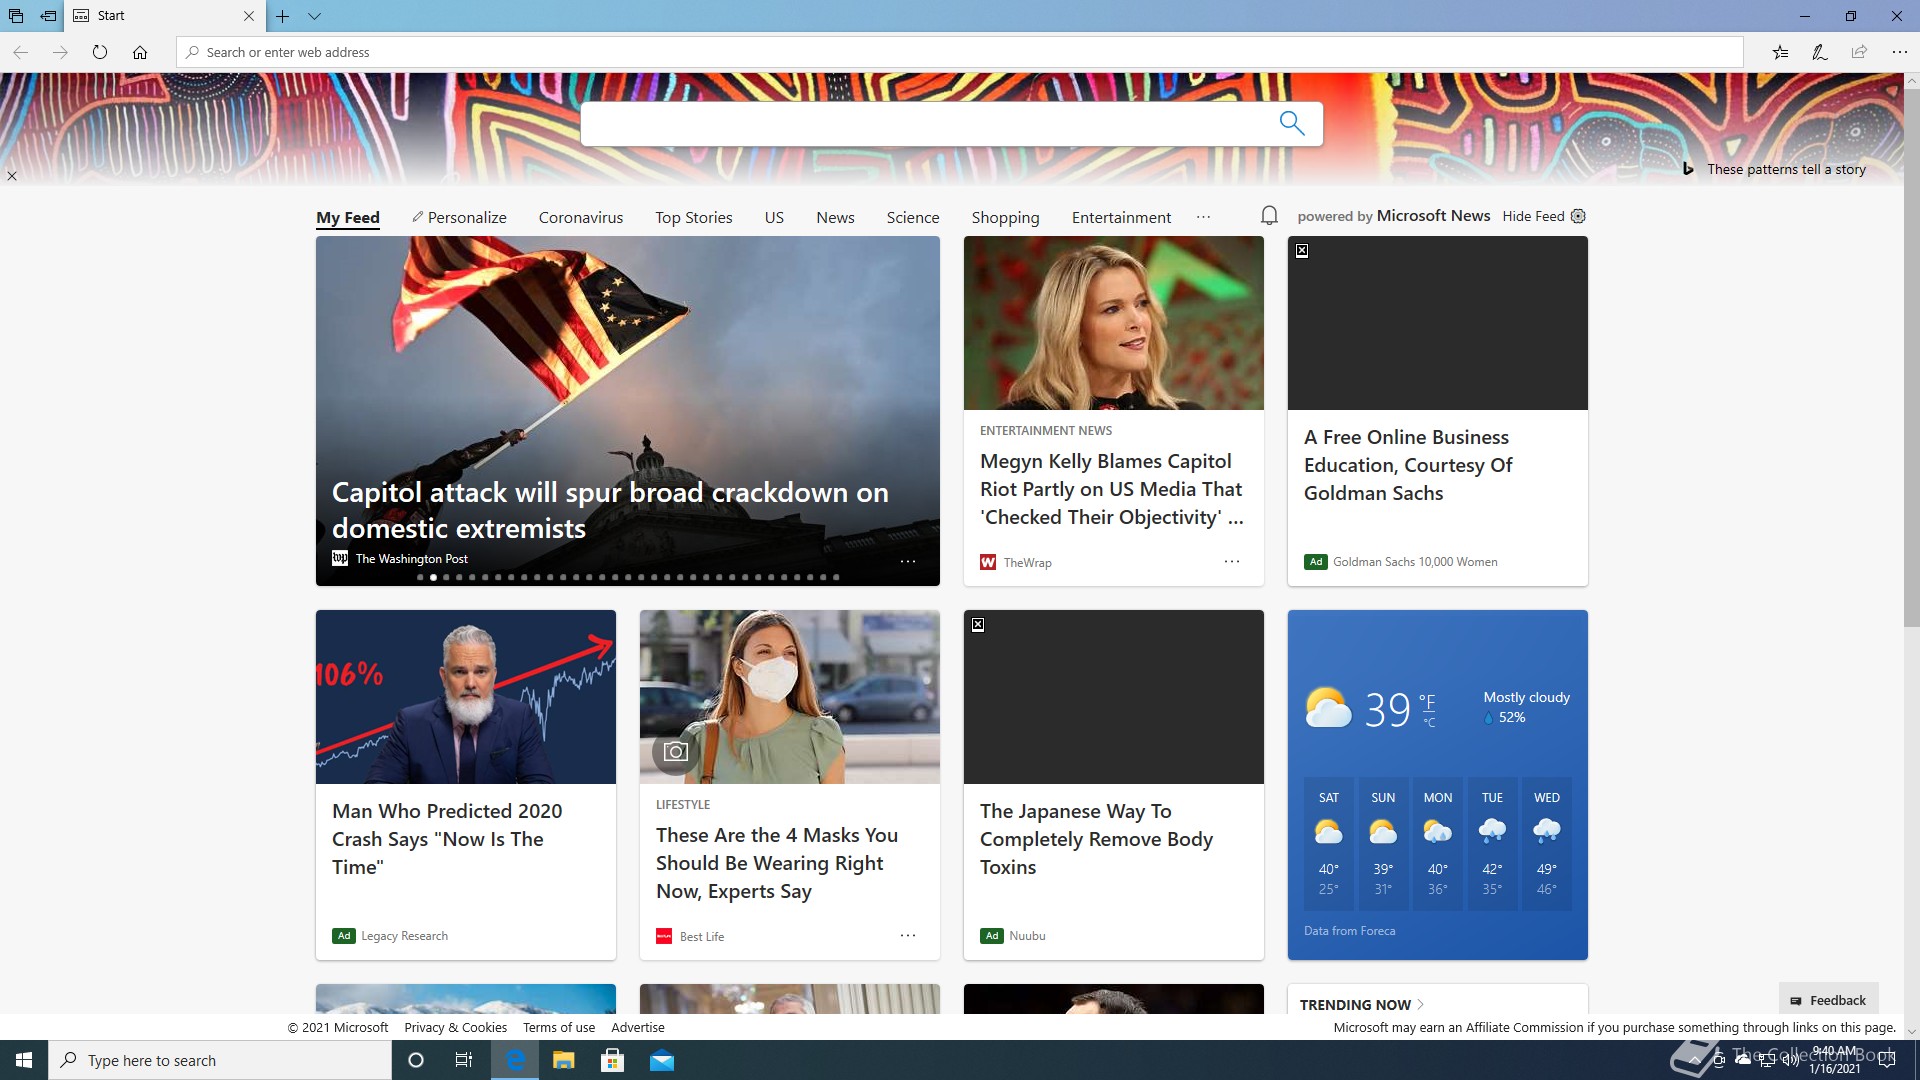Click the Refresh page icon

point(100,52)
